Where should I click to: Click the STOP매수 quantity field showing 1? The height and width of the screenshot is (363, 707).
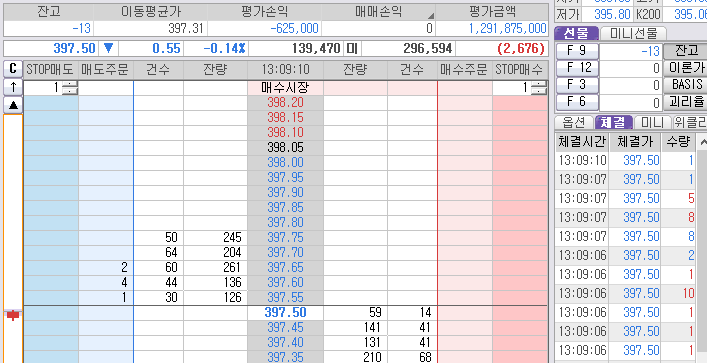(x=512, y=88)
